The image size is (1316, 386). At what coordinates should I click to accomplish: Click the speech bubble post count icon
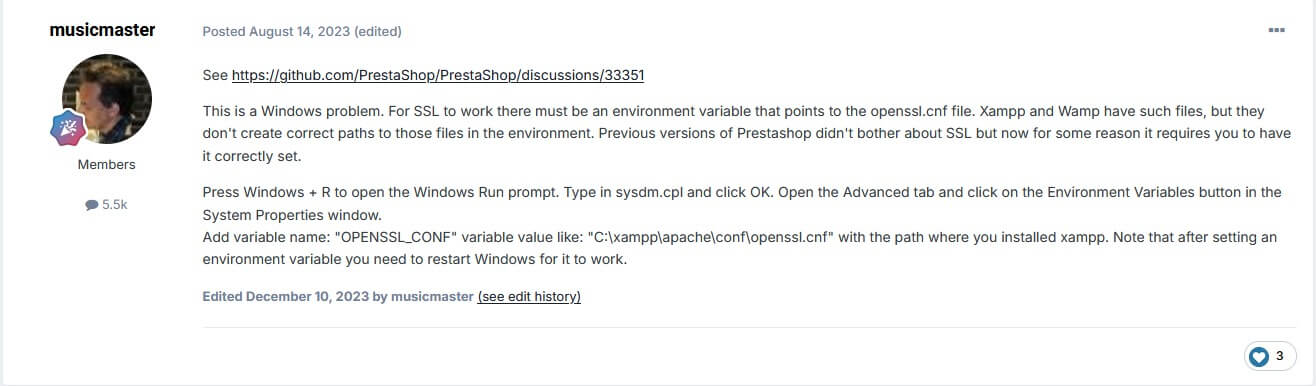(92, 204)
